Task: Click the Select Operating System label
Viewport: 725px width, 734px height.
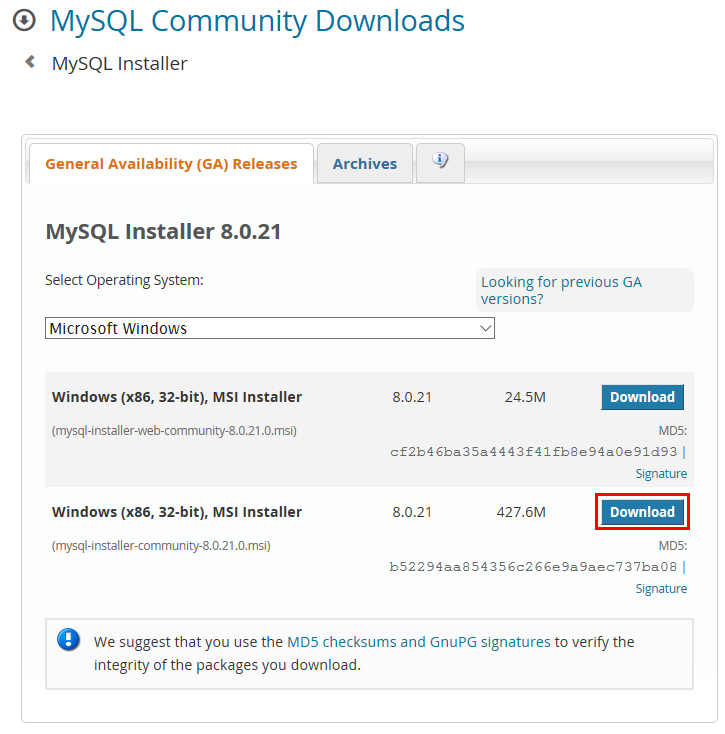Action: (124, 280)
